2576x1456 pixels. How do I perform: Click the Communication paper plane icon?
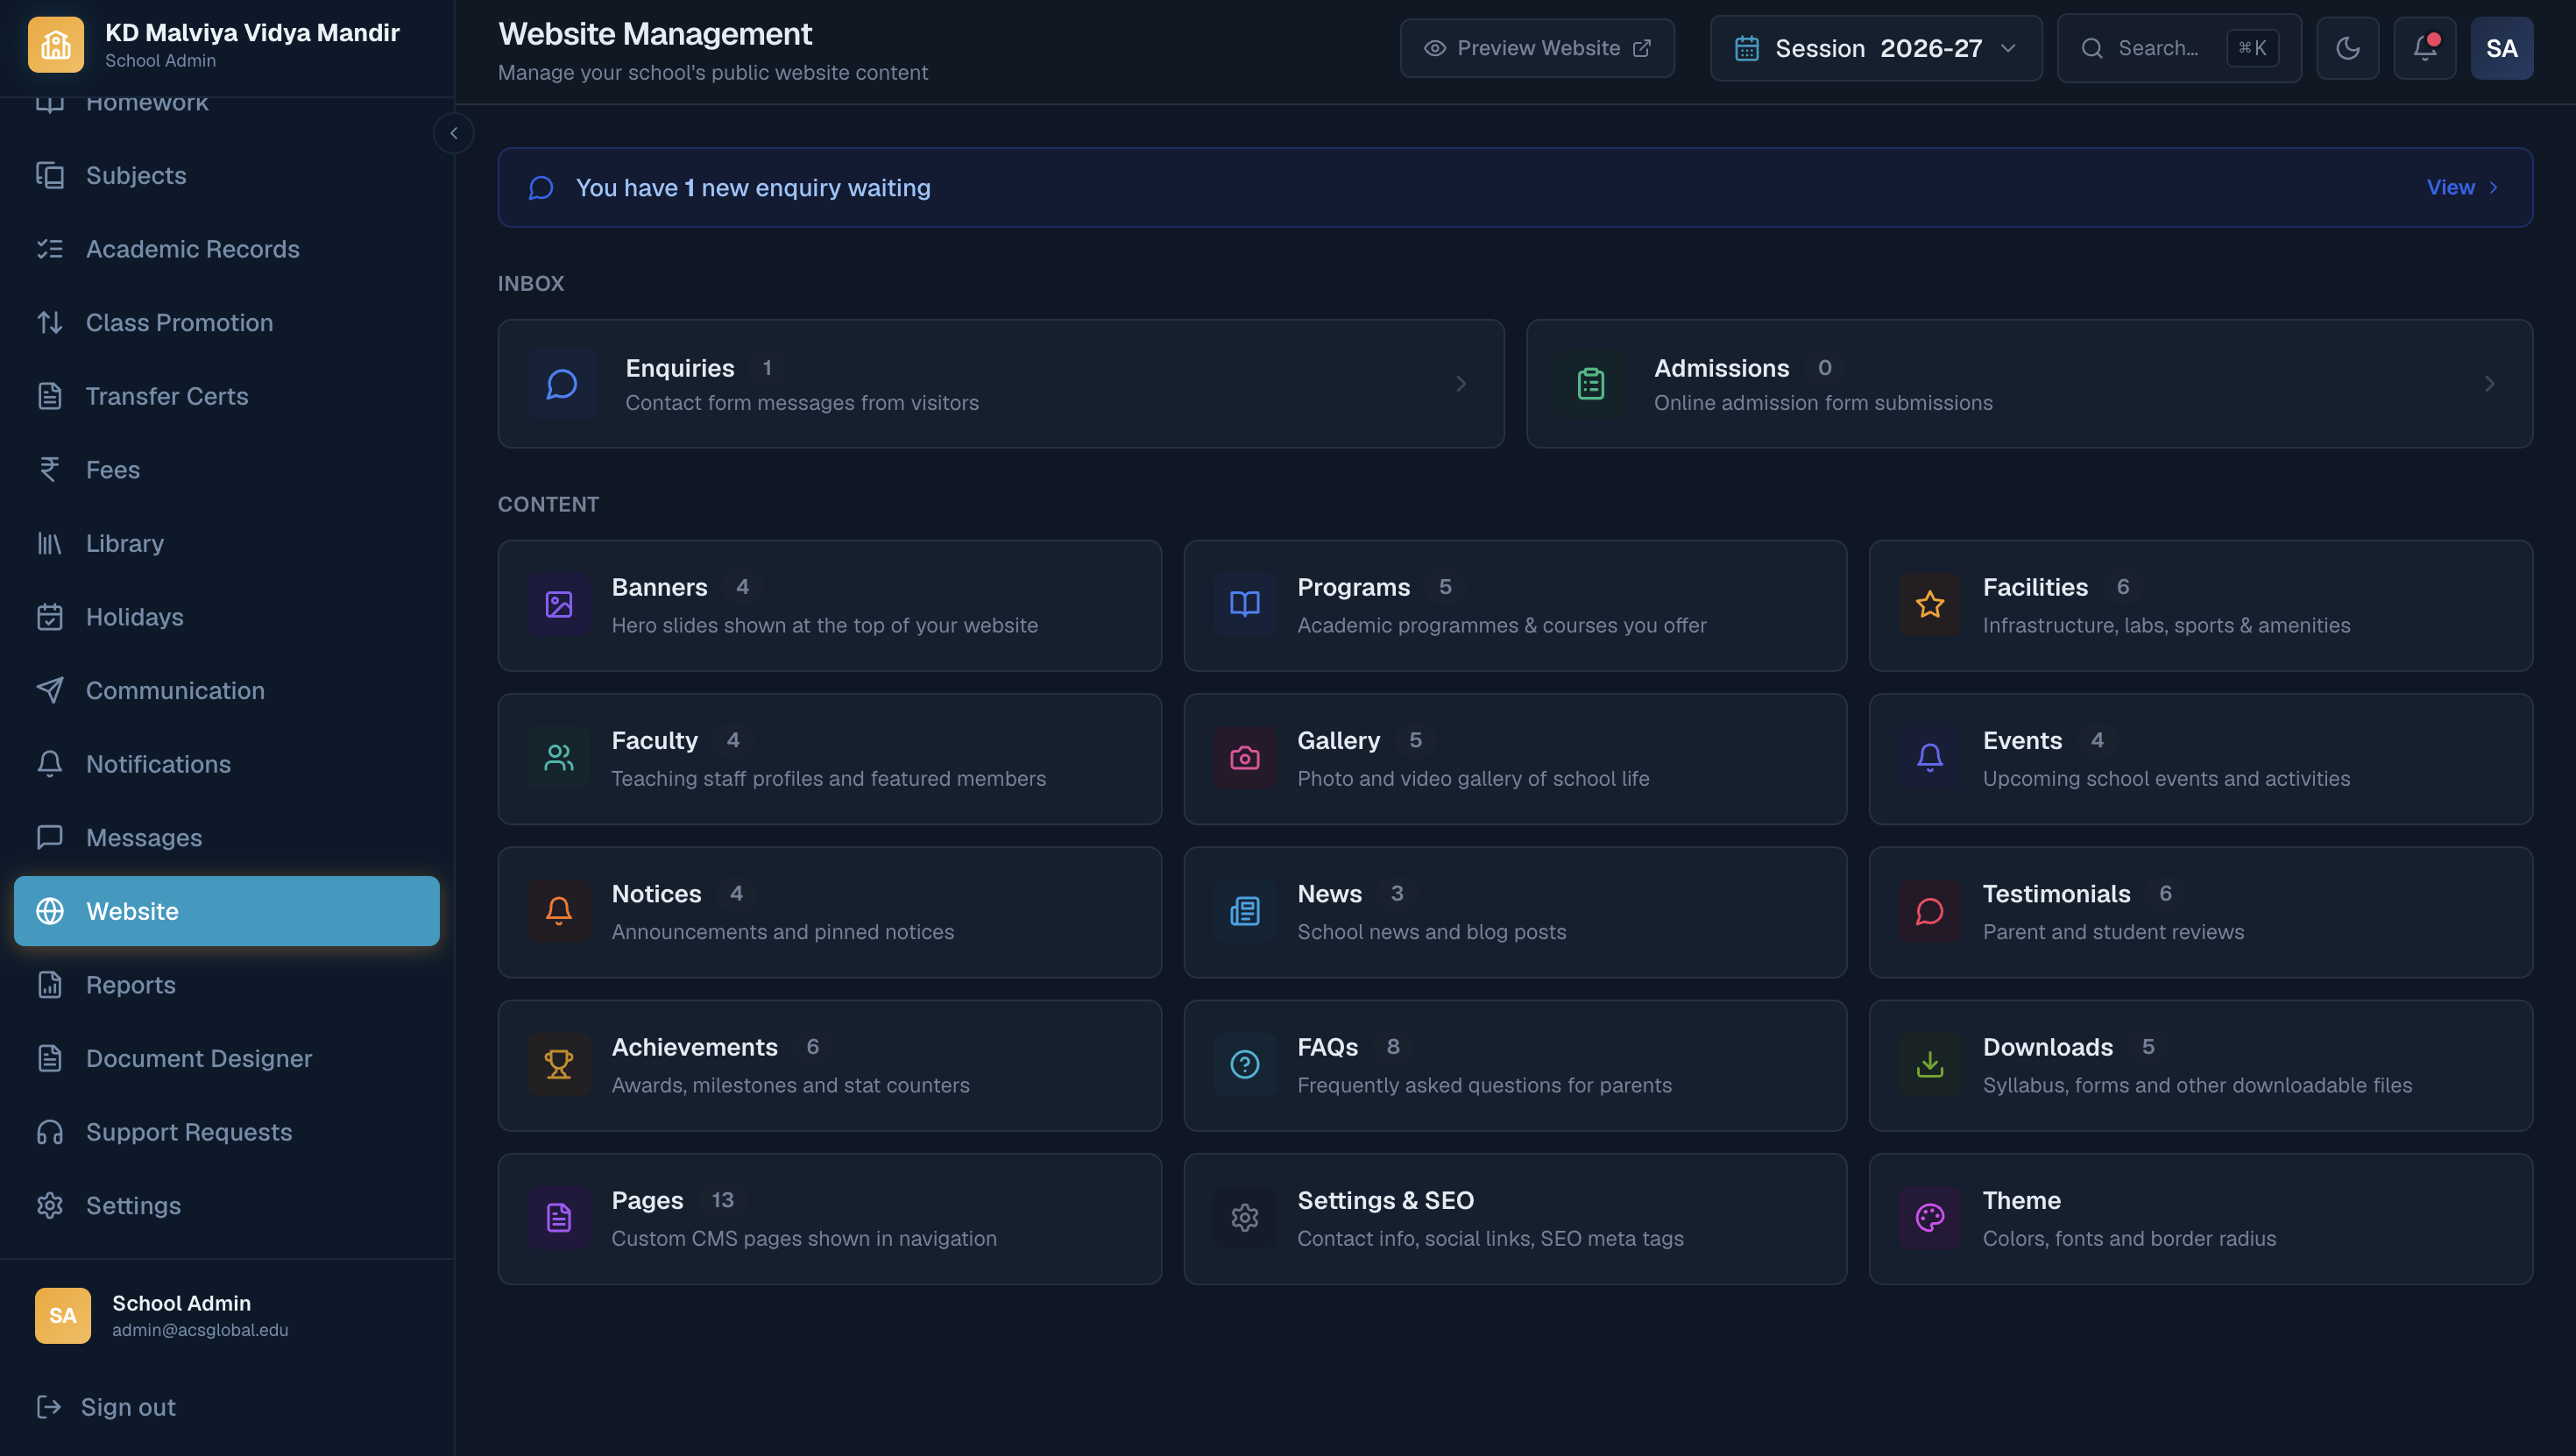50,691
